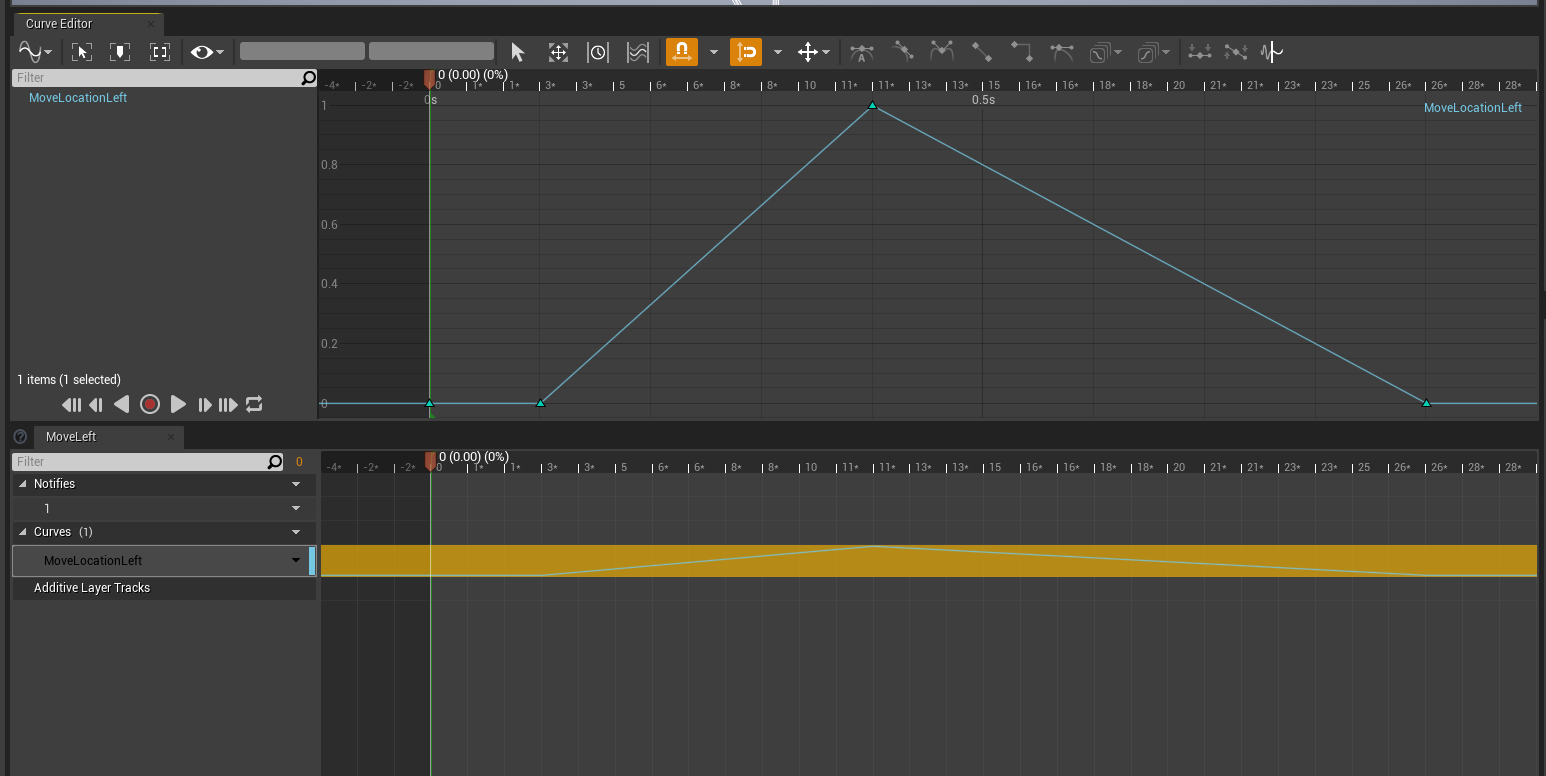Viewport: 1546px width, 776px height.
Task: Select the Retime tool clock icon
Action: click(598, 52)
